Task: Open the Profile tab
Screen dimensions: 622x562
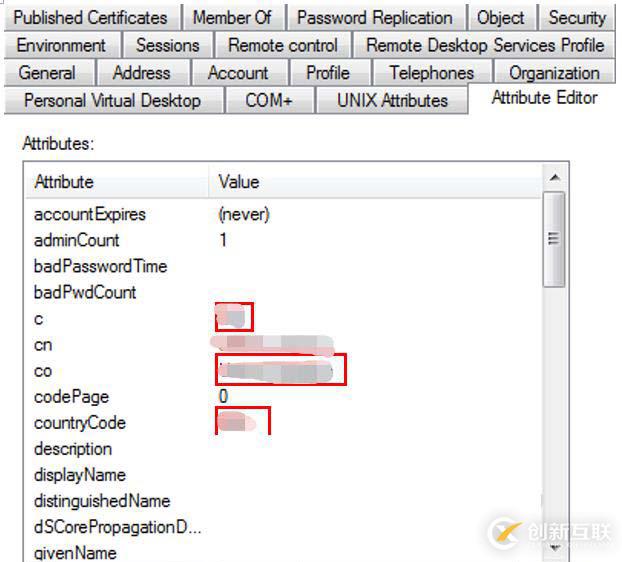Action: click(x=328, y=73)
